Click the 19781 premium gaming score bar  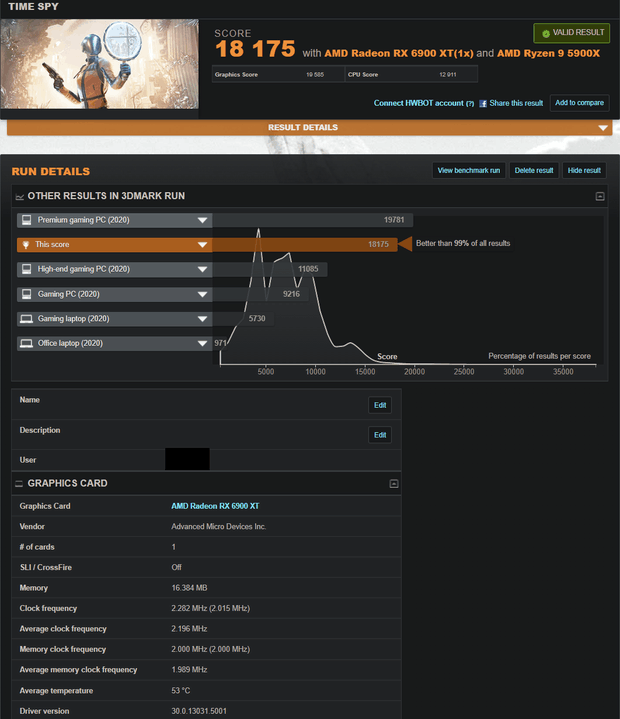[x=312, y=220]
